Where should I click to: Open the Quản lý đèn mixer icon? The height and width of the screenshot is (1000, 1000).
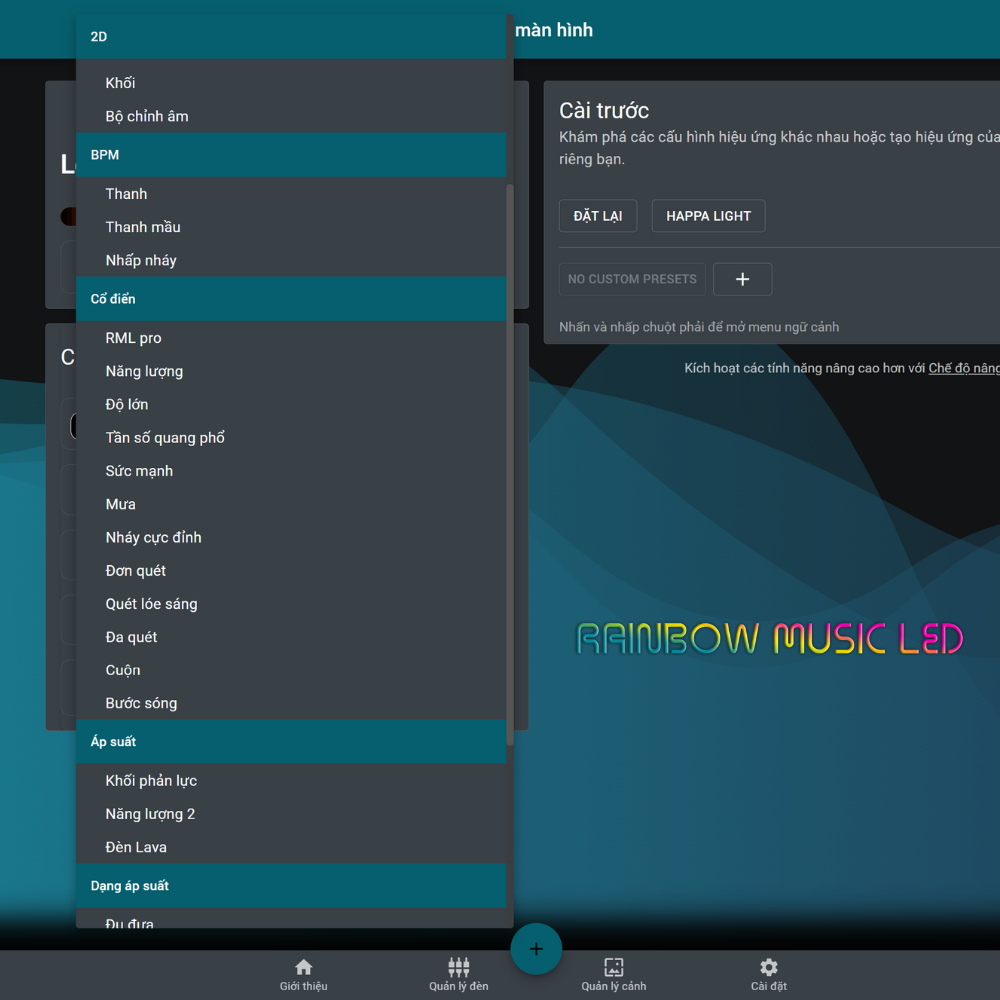coord(458,973)
